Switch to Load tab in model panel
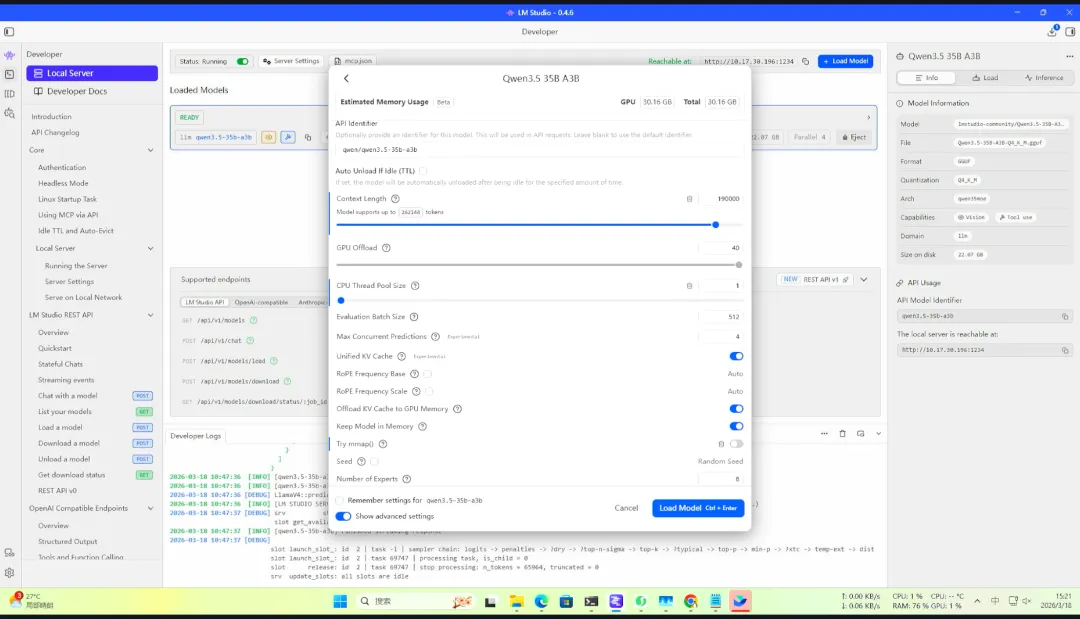Image resolution: width=1080 pixels, height=619 pixels. 985,78
